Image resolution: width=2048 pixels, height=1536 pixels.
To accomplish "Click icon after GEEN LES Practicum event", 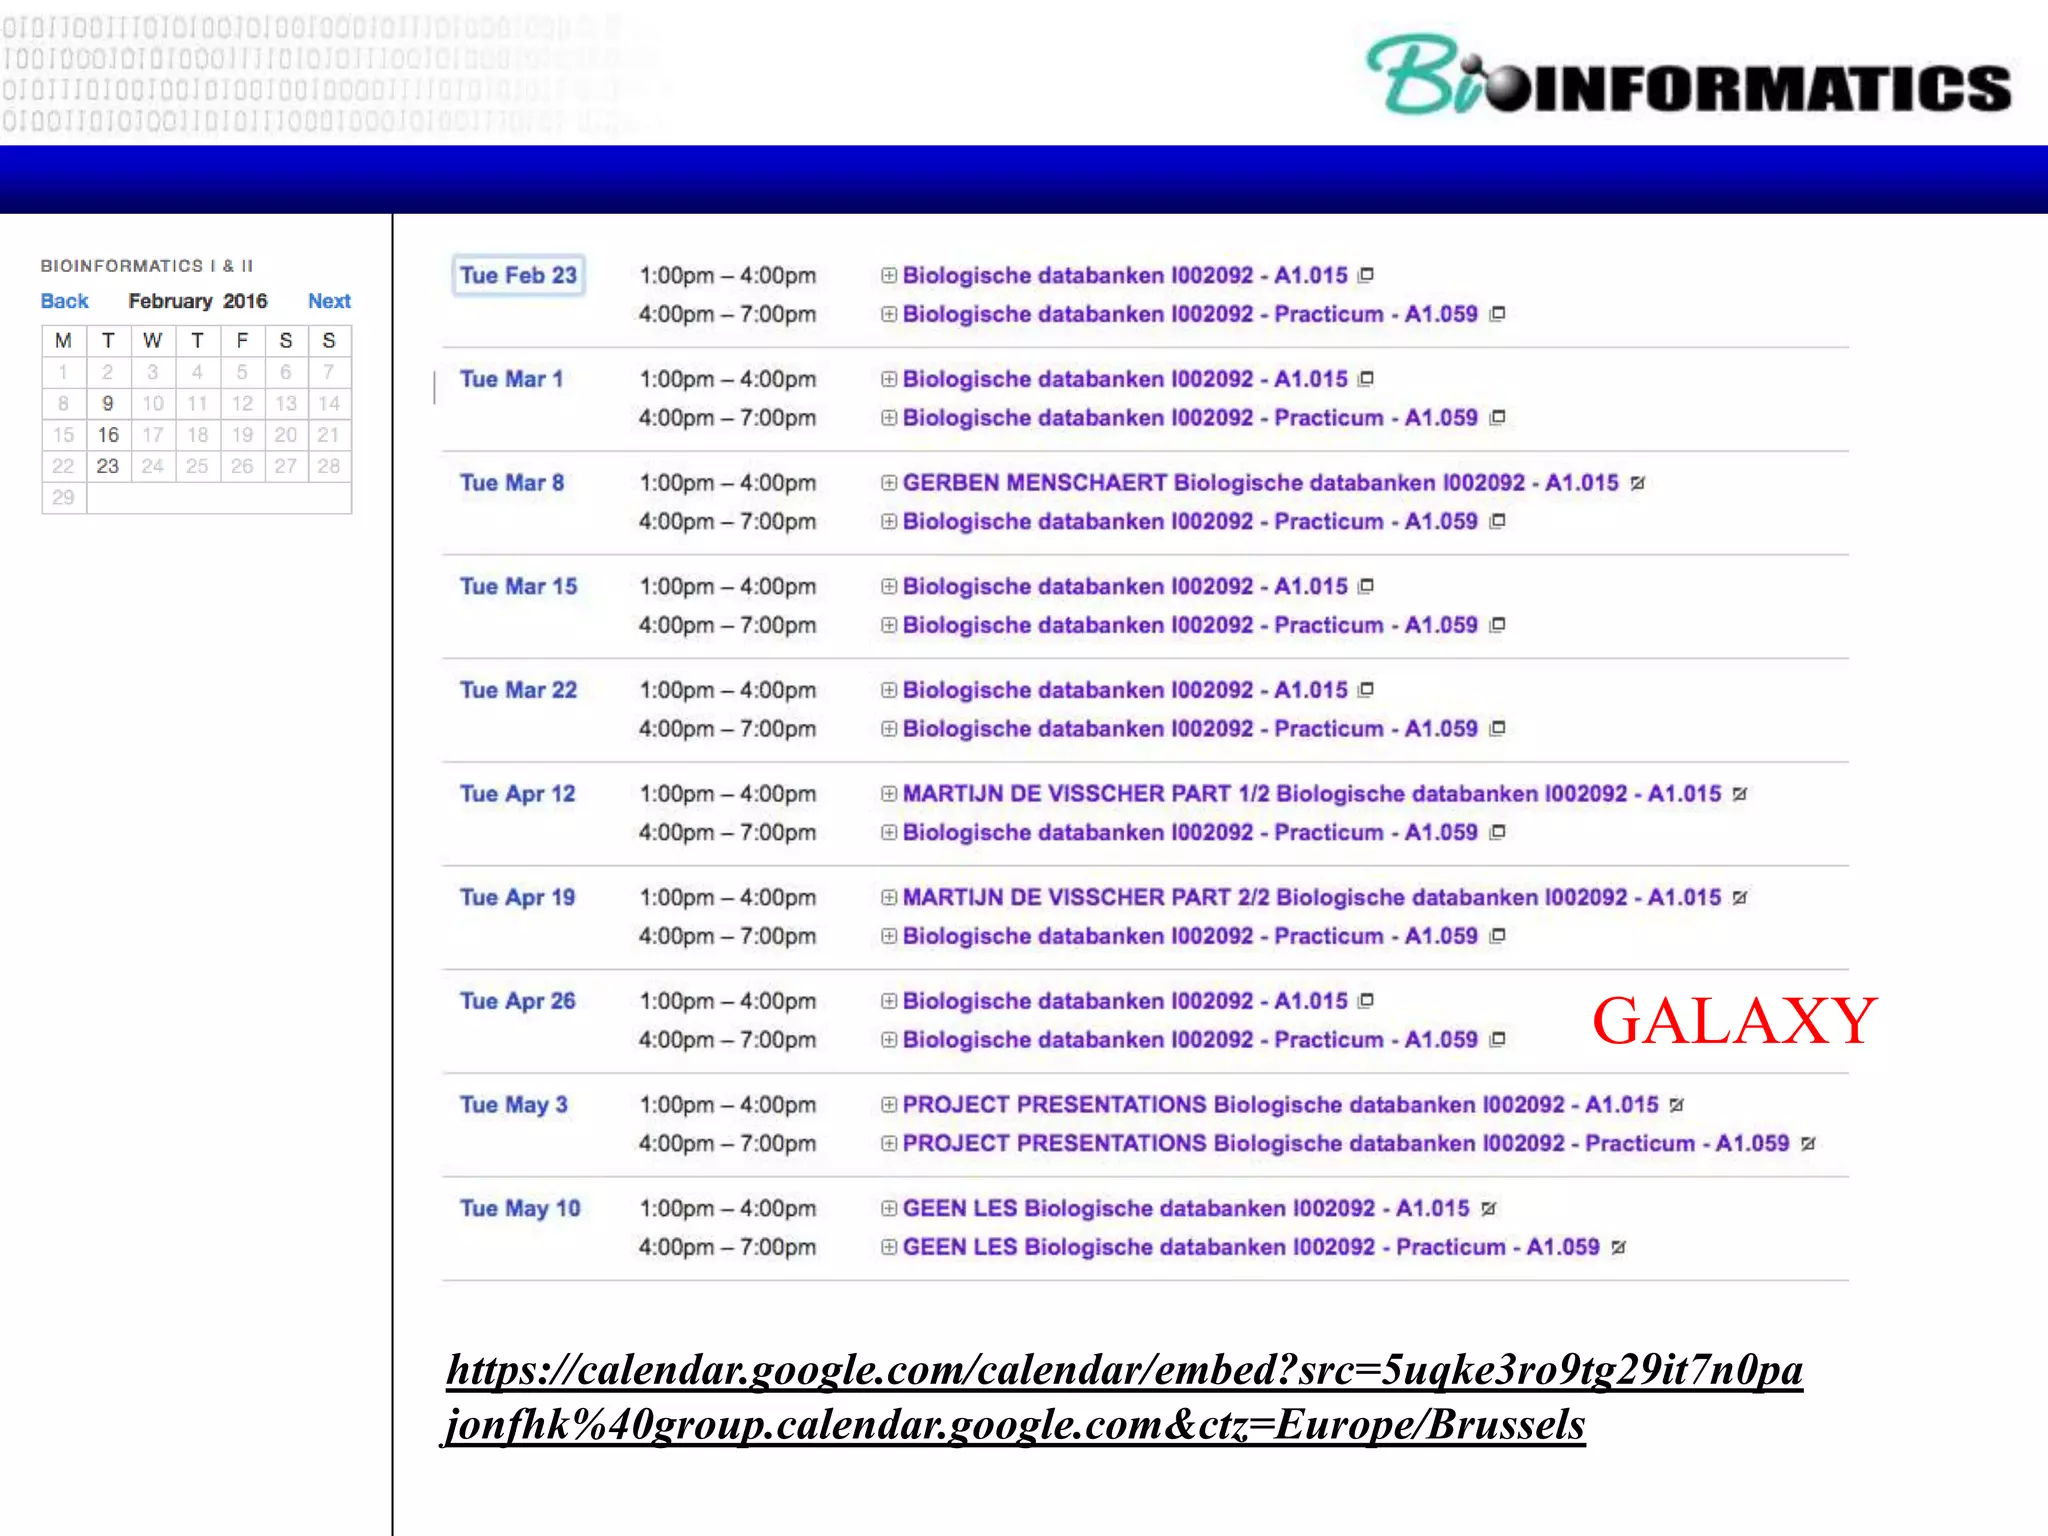I will click(x=1619, y=1248).
